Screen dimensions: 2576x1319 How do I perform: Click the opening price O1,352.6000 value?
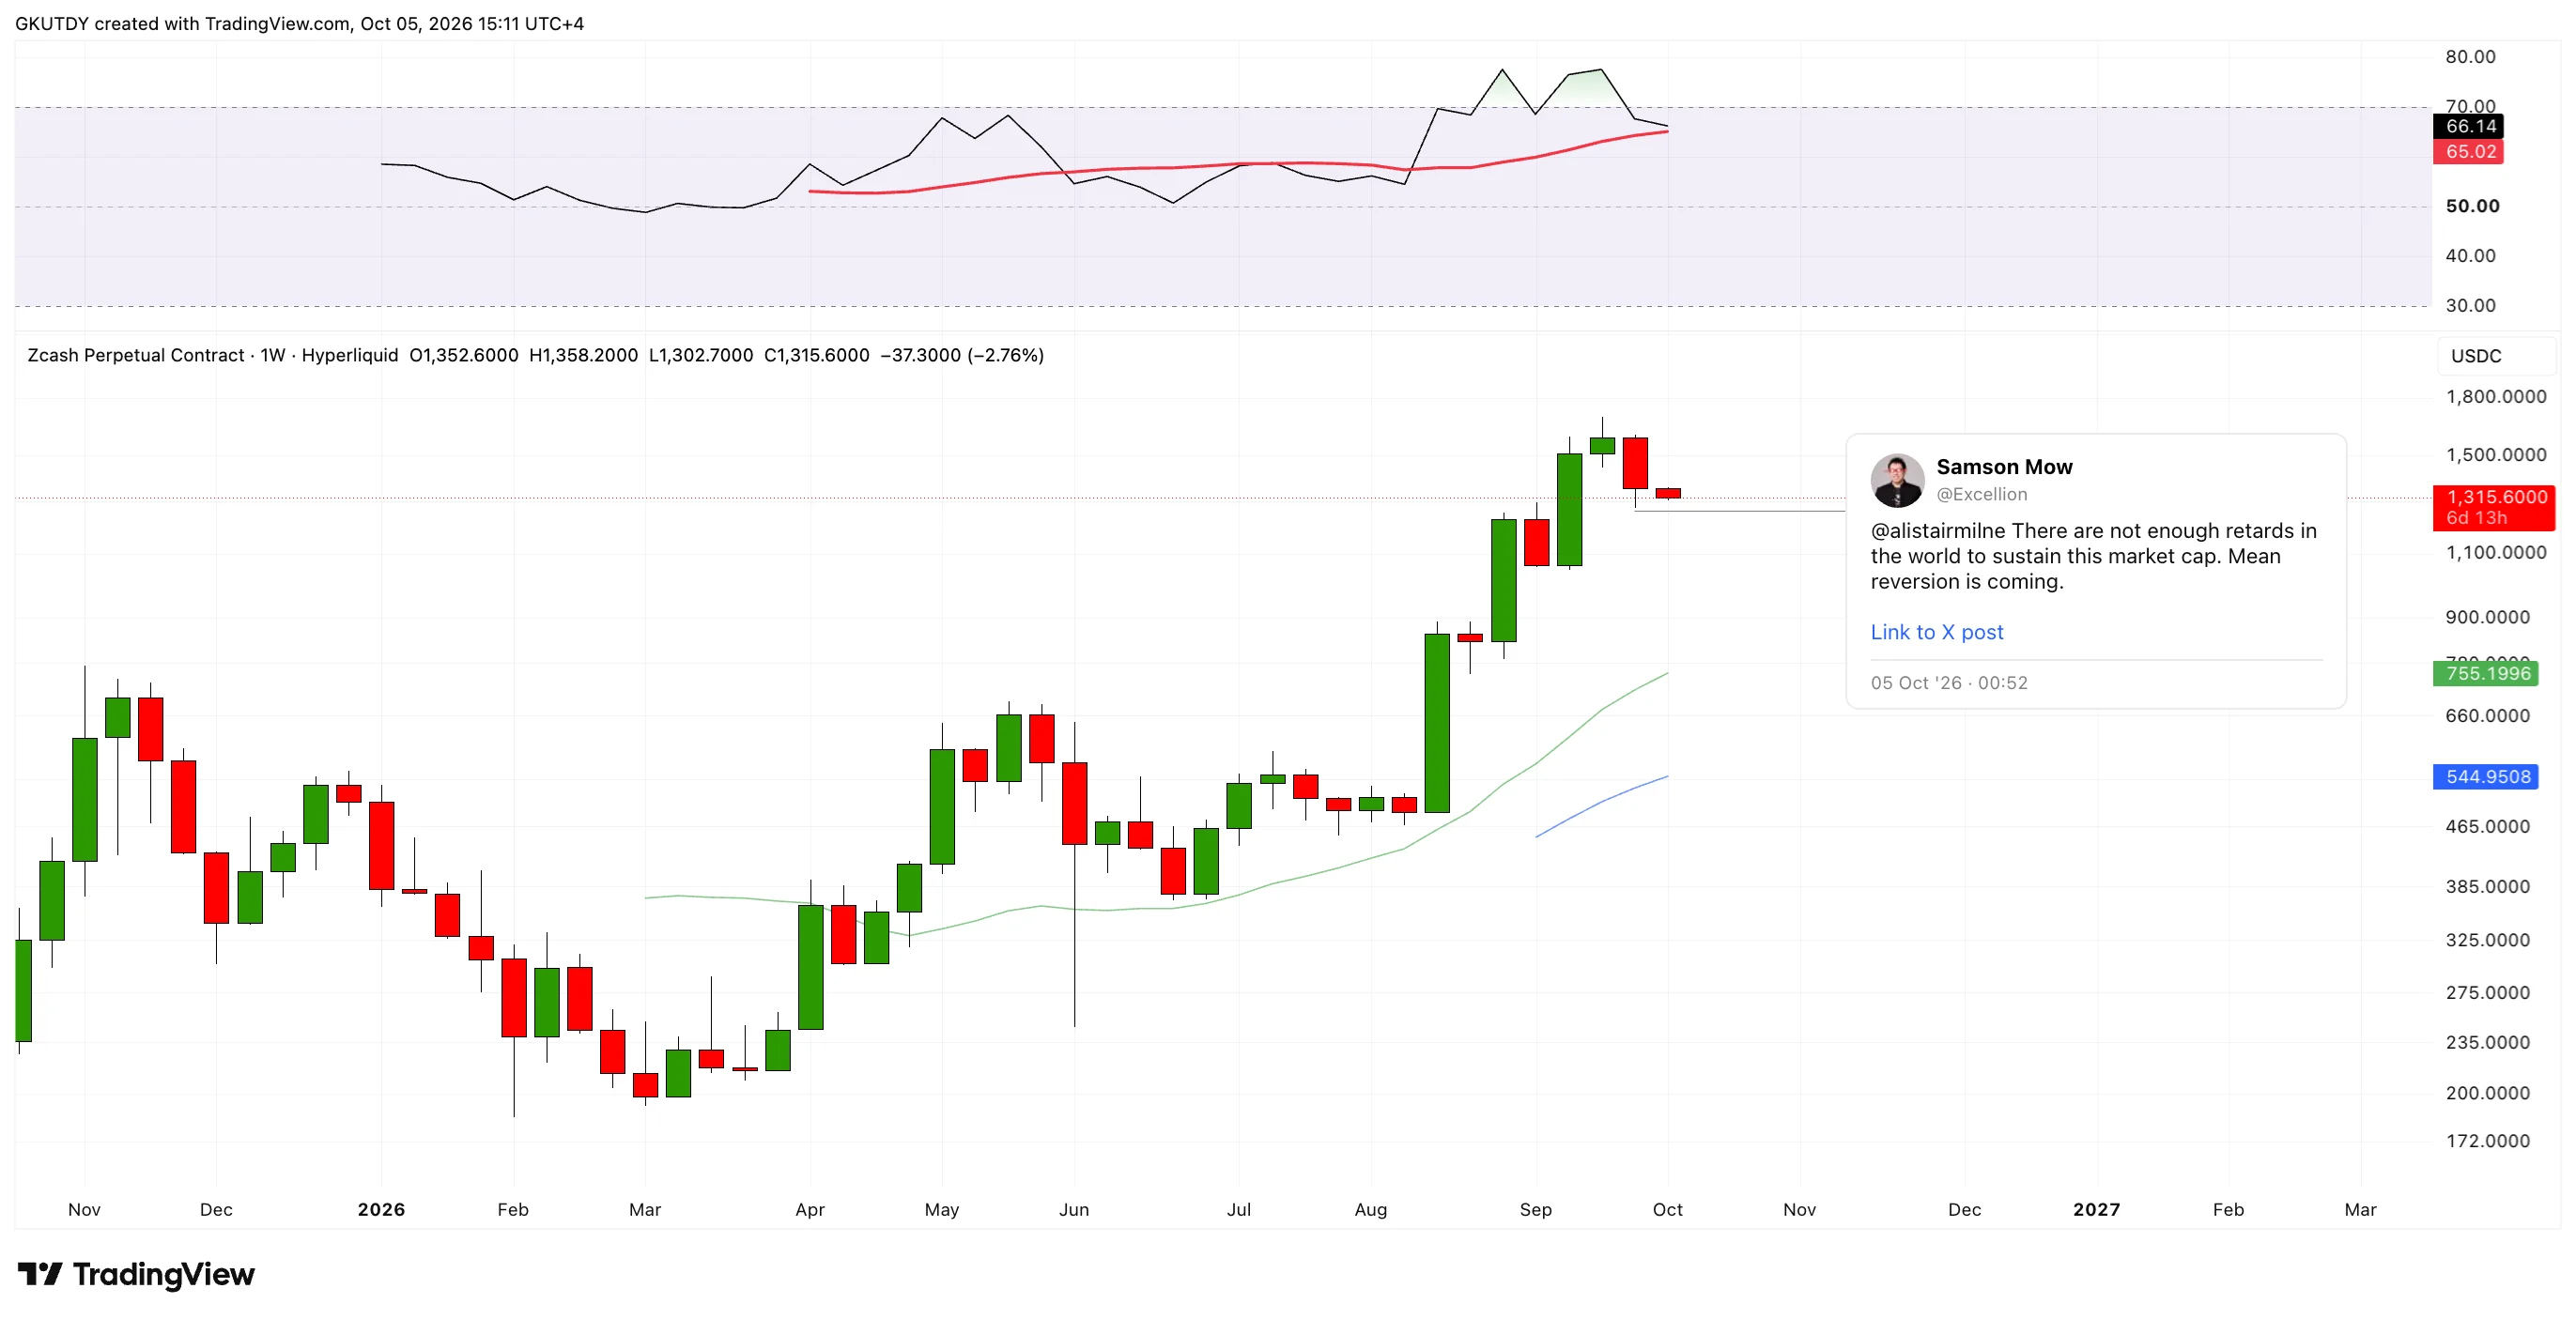463,355
